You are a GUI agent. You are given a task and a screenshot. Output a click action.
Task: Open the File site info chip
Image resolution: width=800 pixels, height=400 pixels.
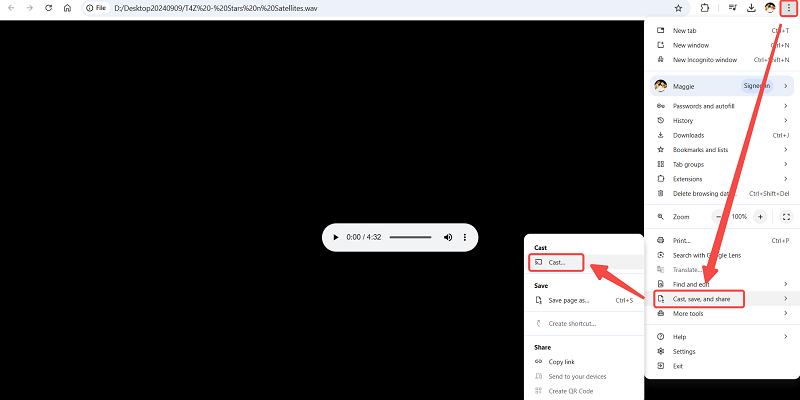[x=96, y=8]
